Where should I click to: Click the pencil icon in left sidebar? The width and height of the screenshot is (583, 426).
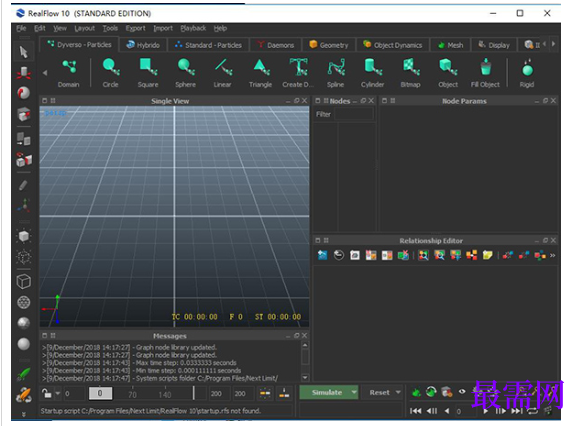pyautogui.click(x=23, y=185)
